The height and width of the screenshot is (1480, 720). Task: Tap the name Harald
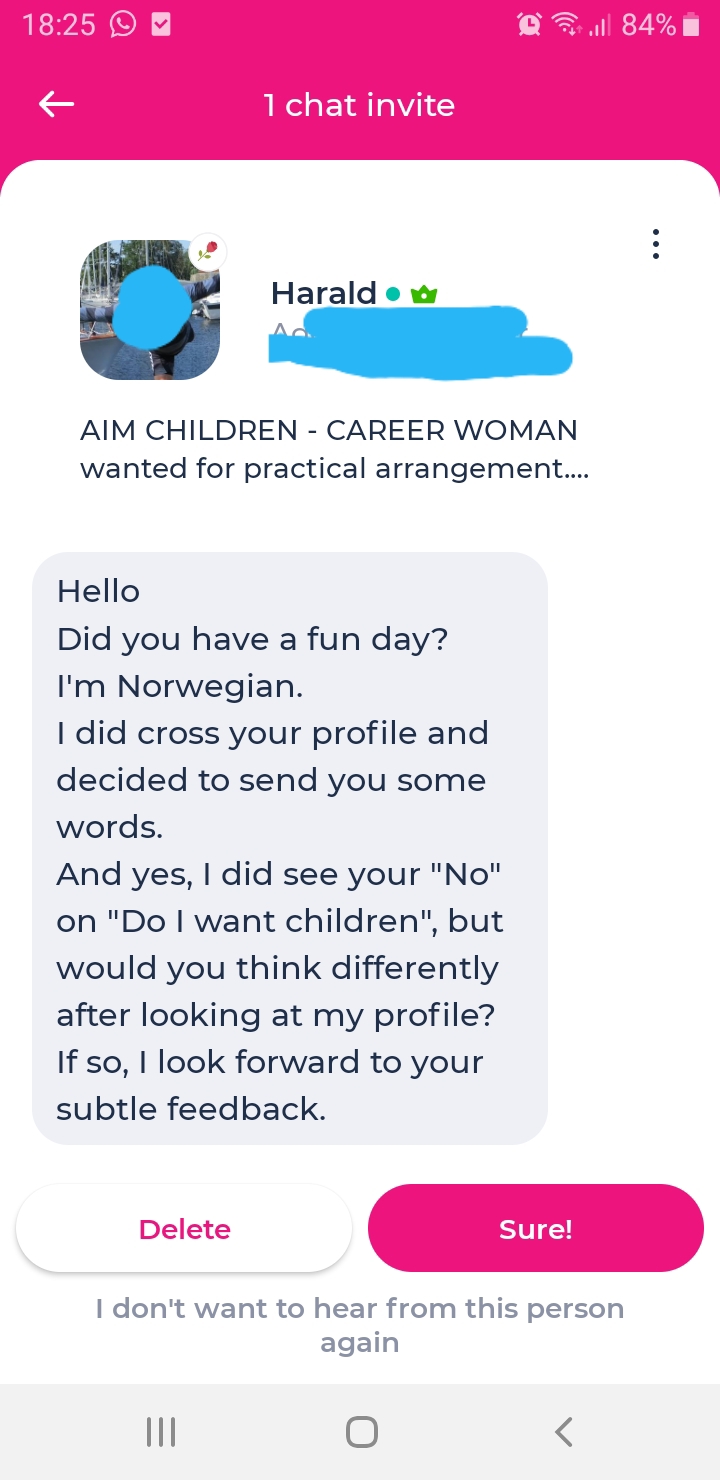[x=323, y=293]
